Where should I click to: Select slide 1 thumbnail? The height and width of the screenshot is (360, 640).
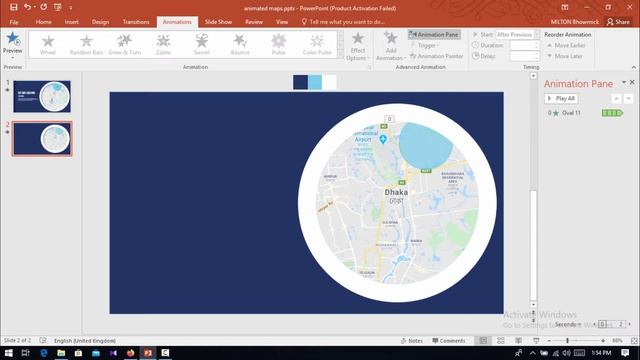pyautogui.click(x=42, y=96)
